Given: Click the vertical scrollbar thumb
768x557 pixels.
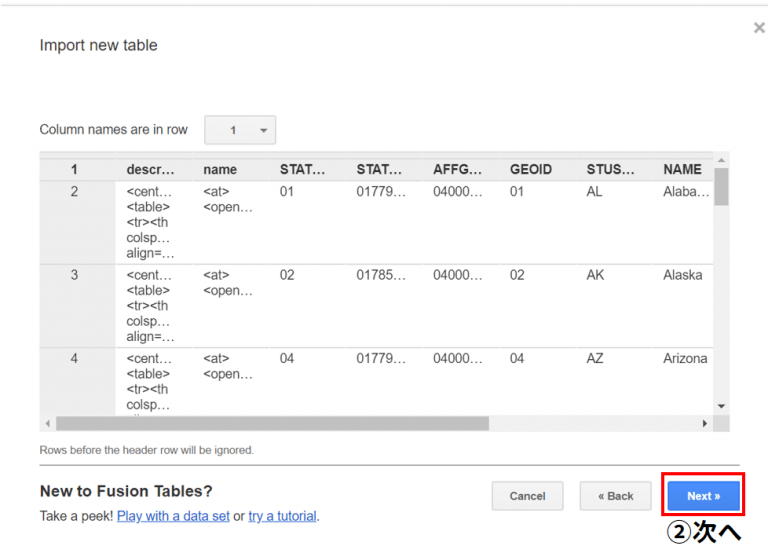Looking at the screenshot, I should pyautogui.click(x=721, y=186).
